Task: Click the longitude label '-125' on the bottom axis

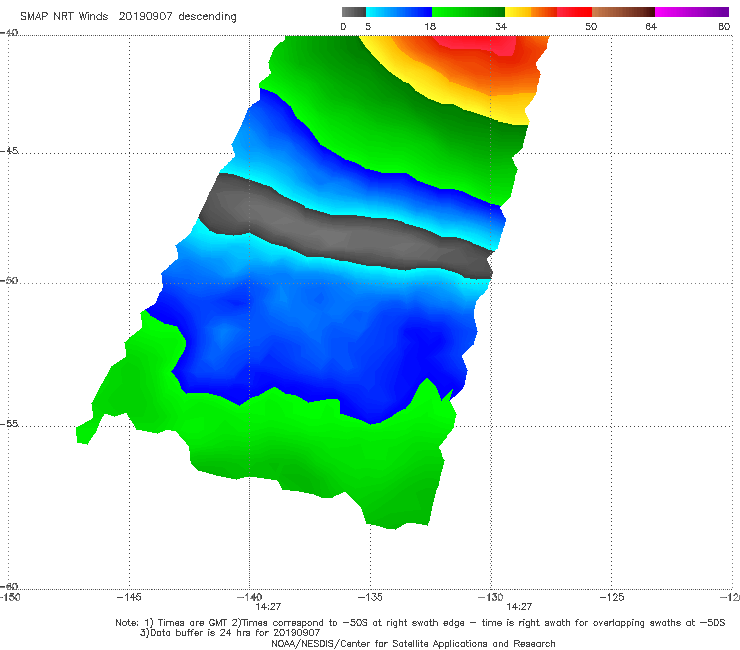Action: tap(612, 597)
